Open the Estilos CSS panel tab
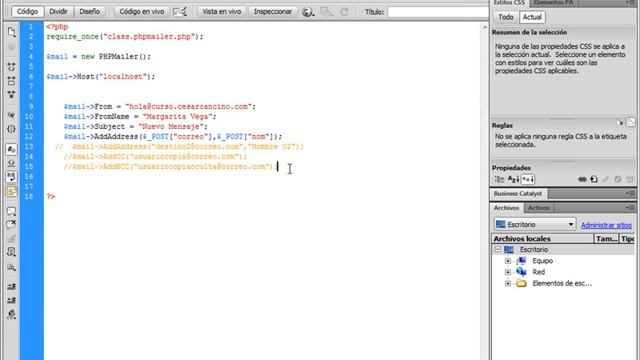The image size is (640, 360). (509, 2)
